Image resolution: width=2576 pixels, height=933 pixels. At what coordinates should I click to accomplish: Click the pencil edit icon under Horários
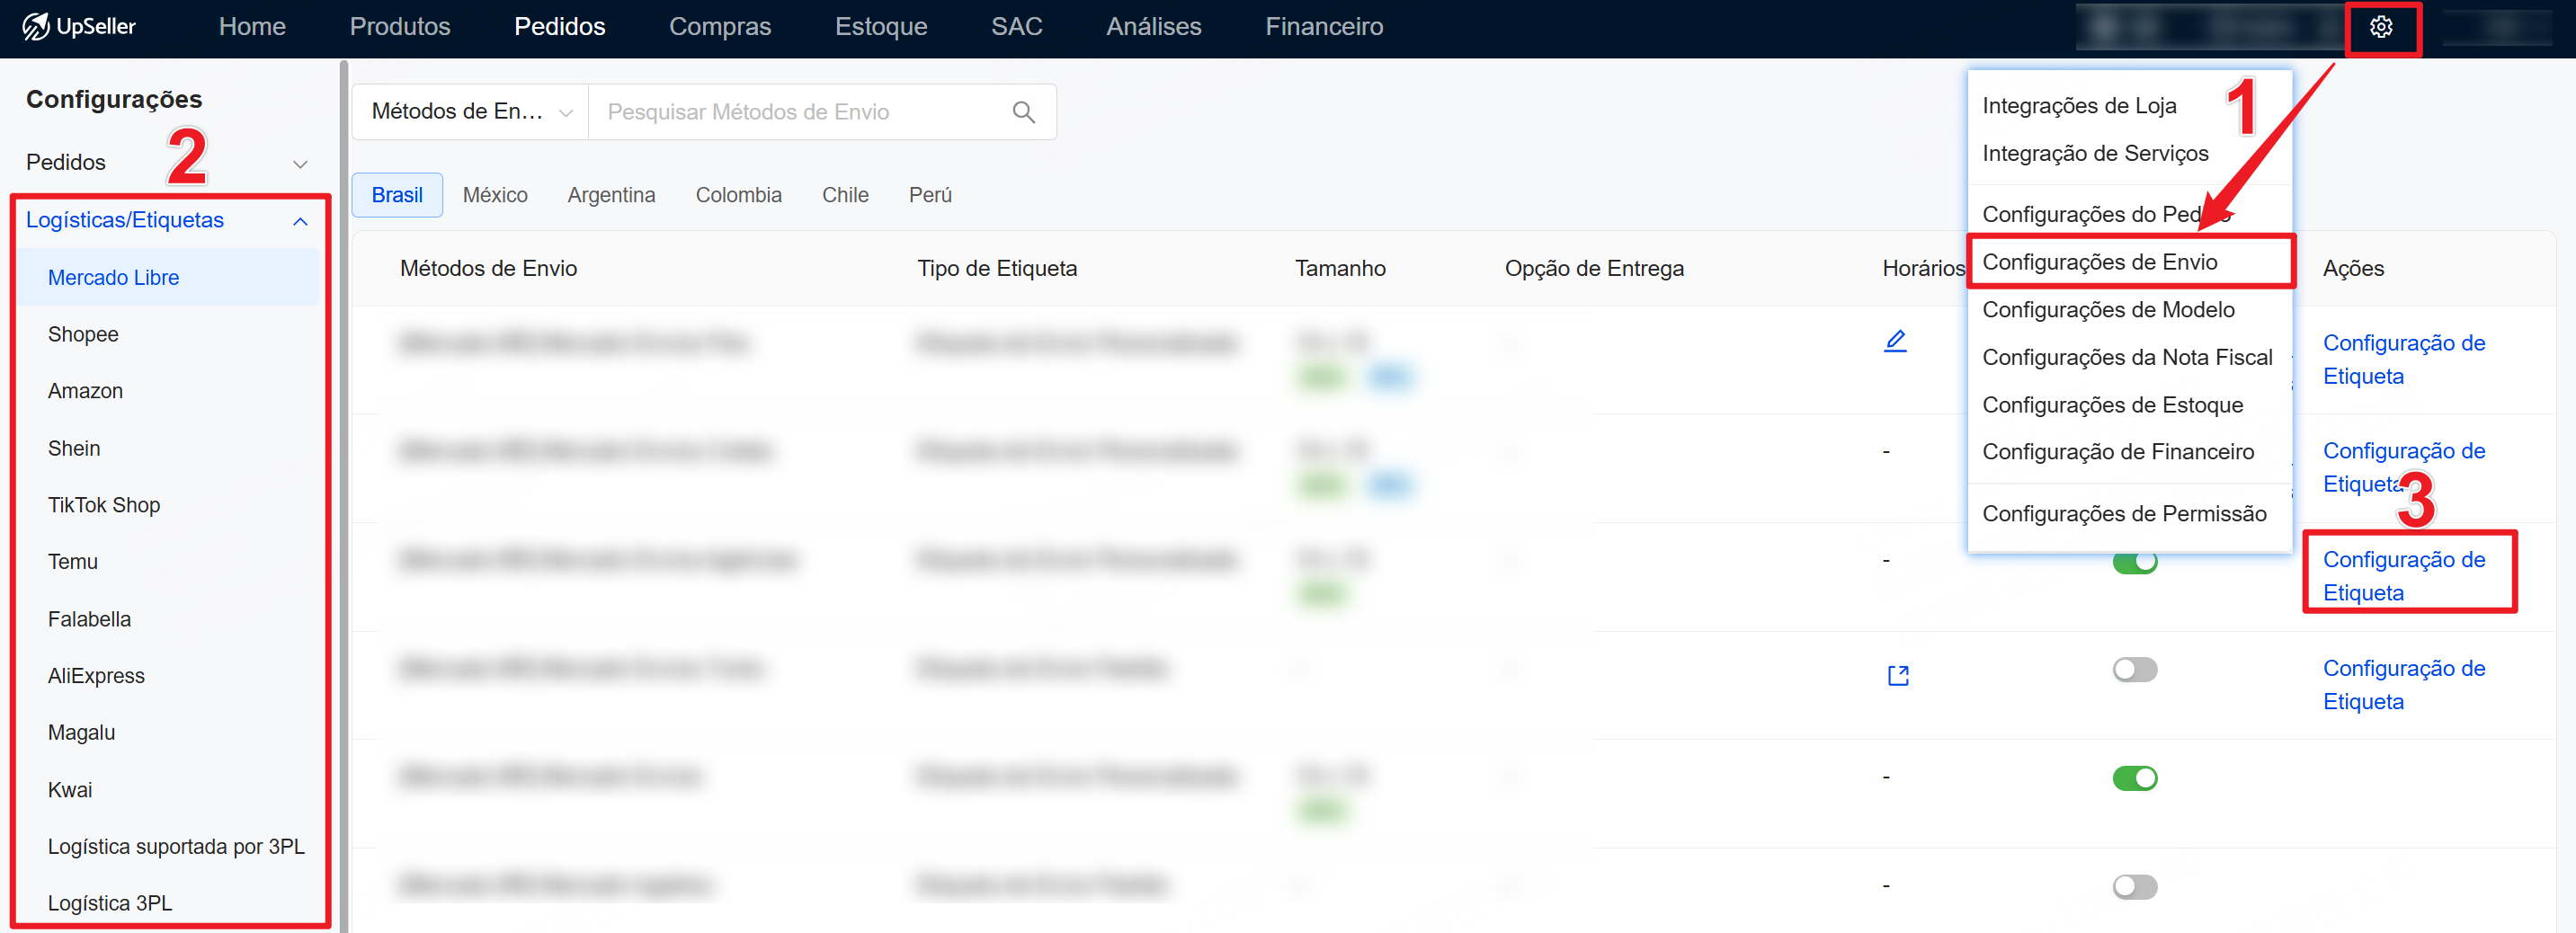click(x=1894, y=342)
